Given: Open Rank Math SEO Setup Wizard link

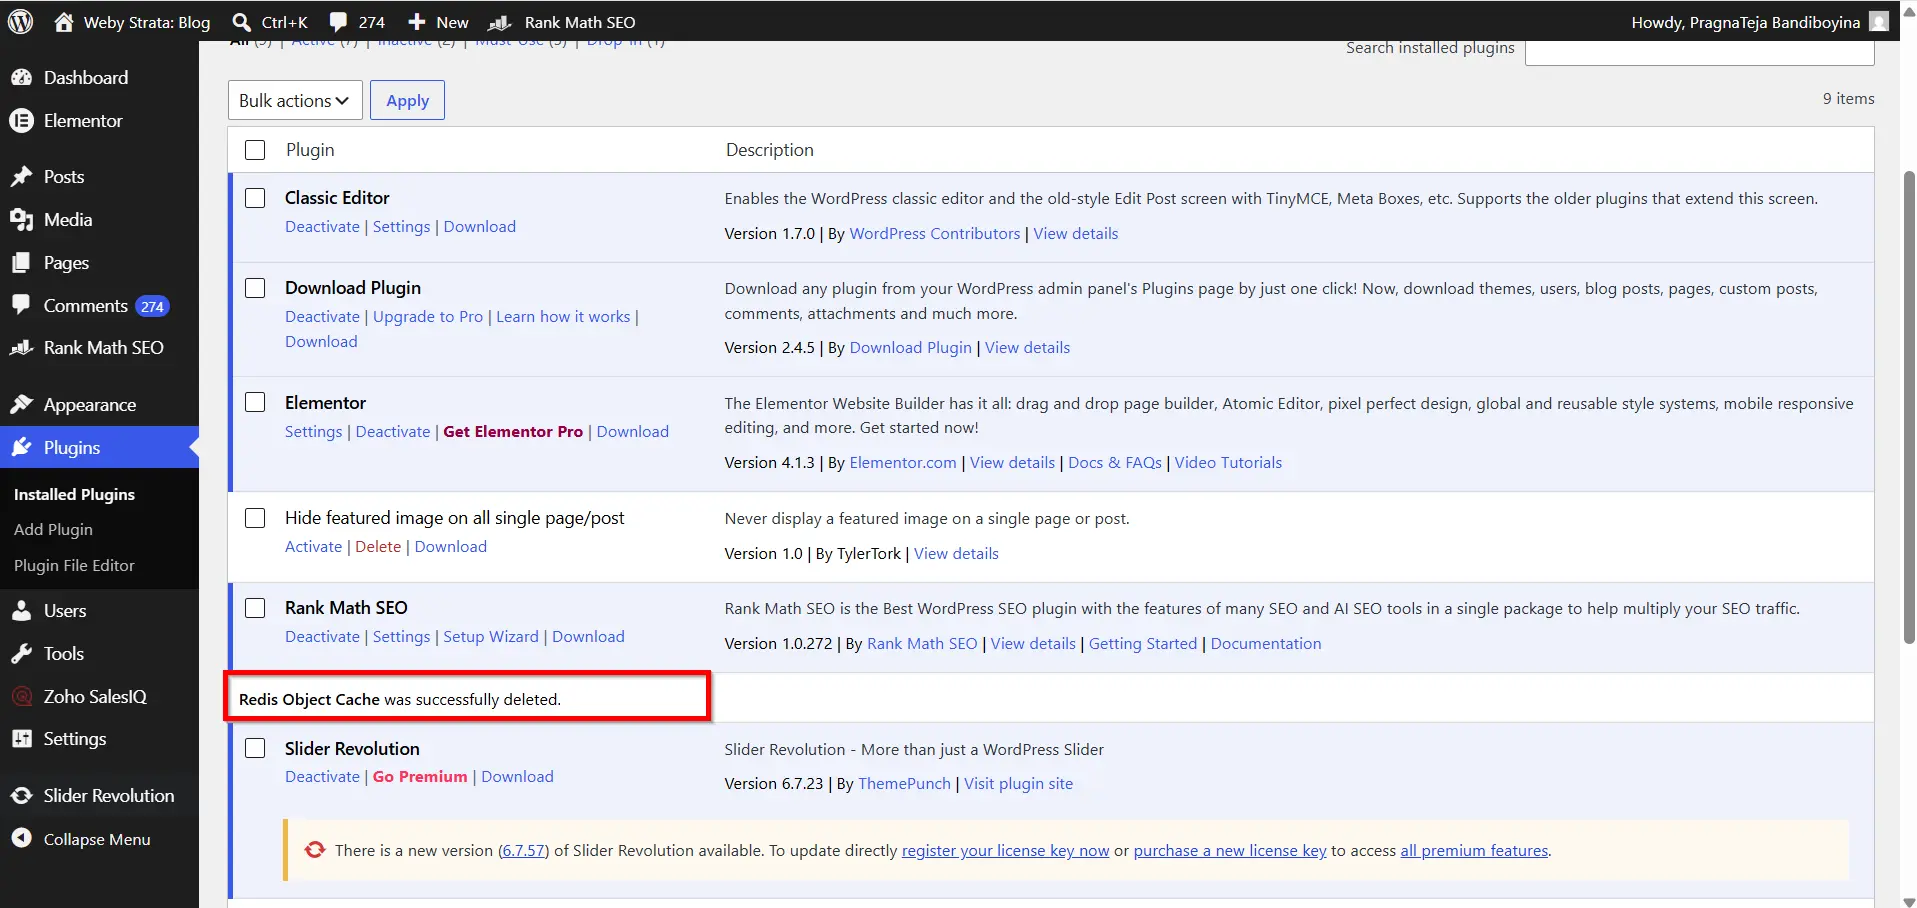Looking at the screenshot, I should point(491,637).
